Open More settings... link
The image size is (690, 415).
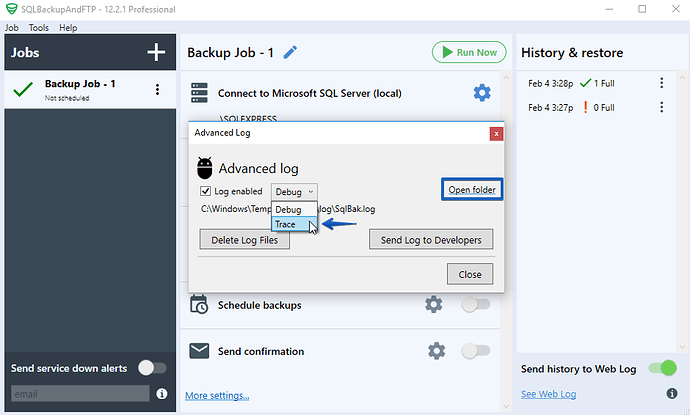tap(217, 396)
